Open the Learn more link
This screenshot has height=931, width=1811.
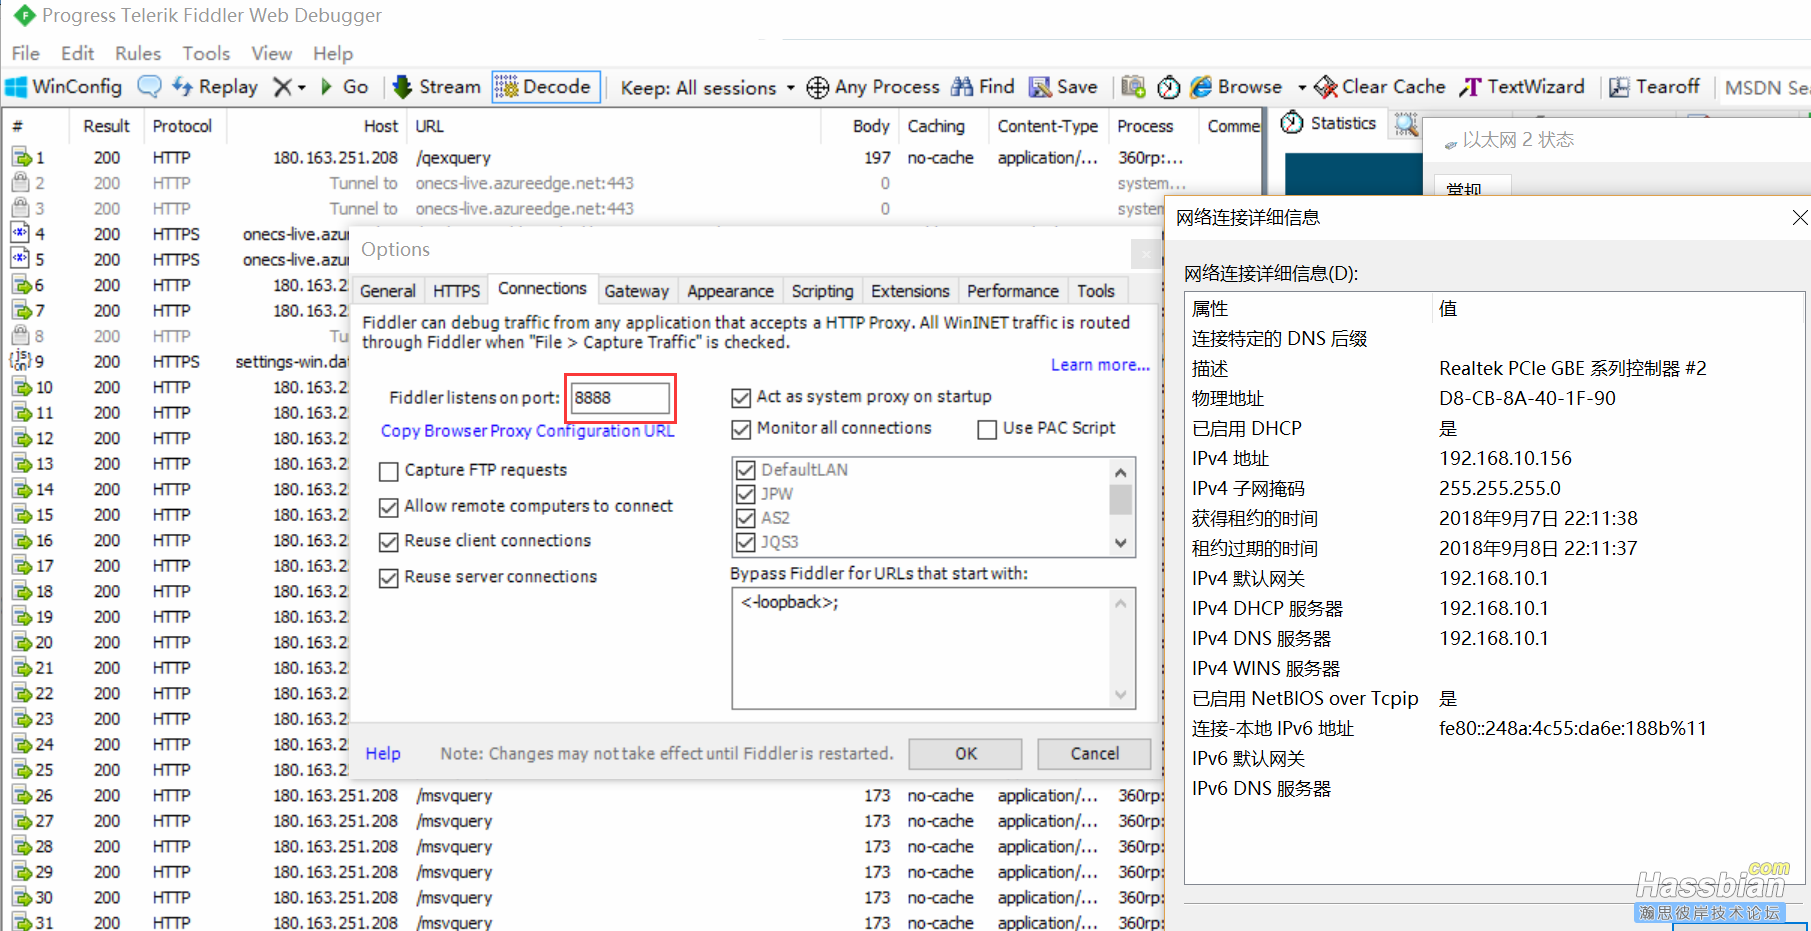1100,365
